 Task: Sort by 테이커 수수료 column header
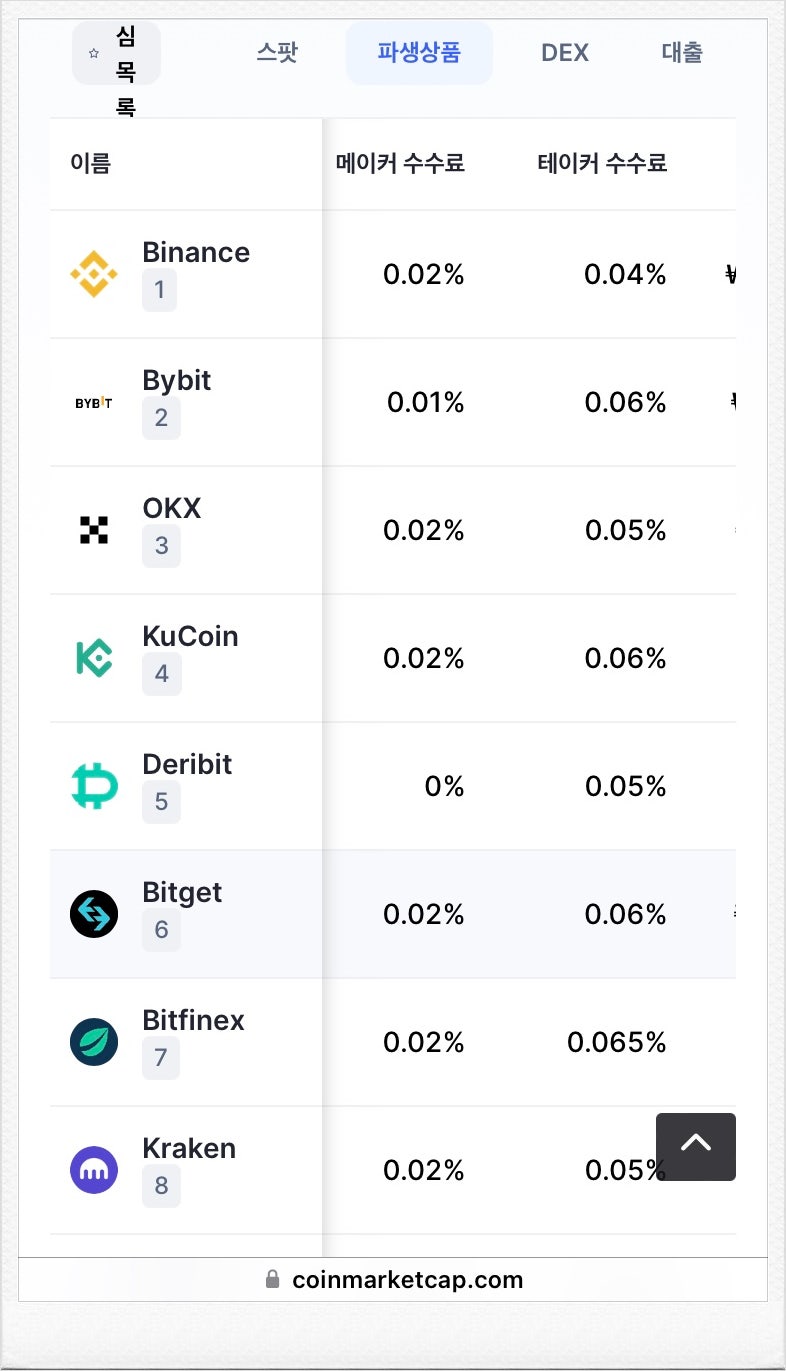click(602, 163)
